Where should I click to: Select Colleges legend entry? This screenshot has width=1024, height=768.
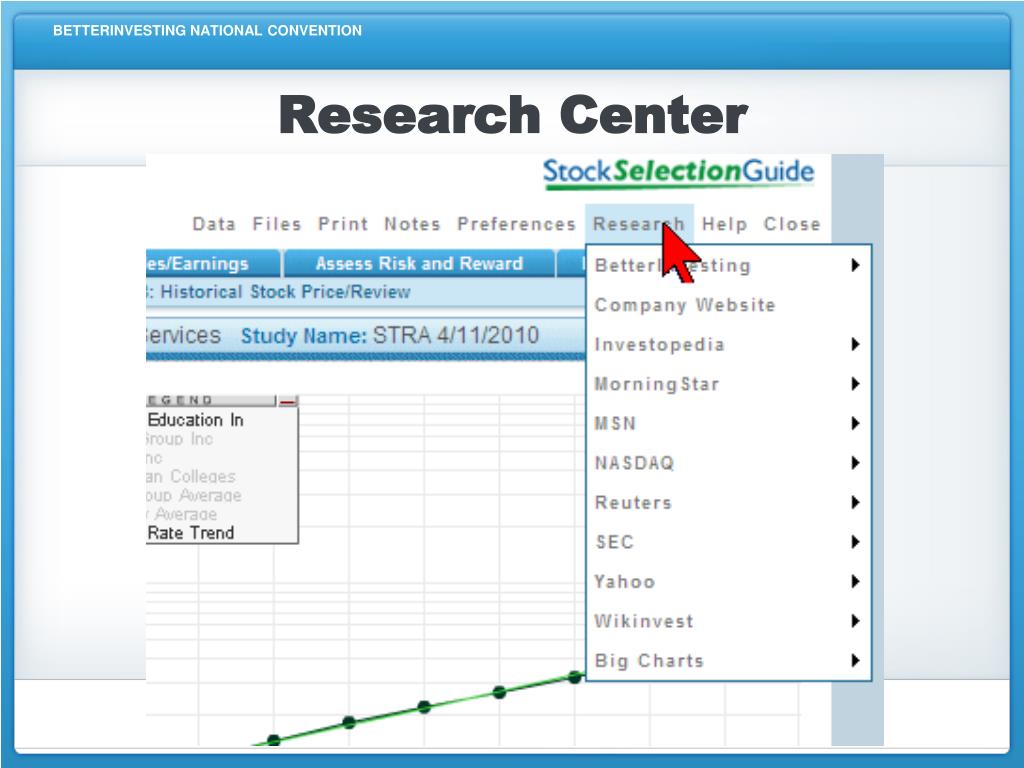pos(191,477)
